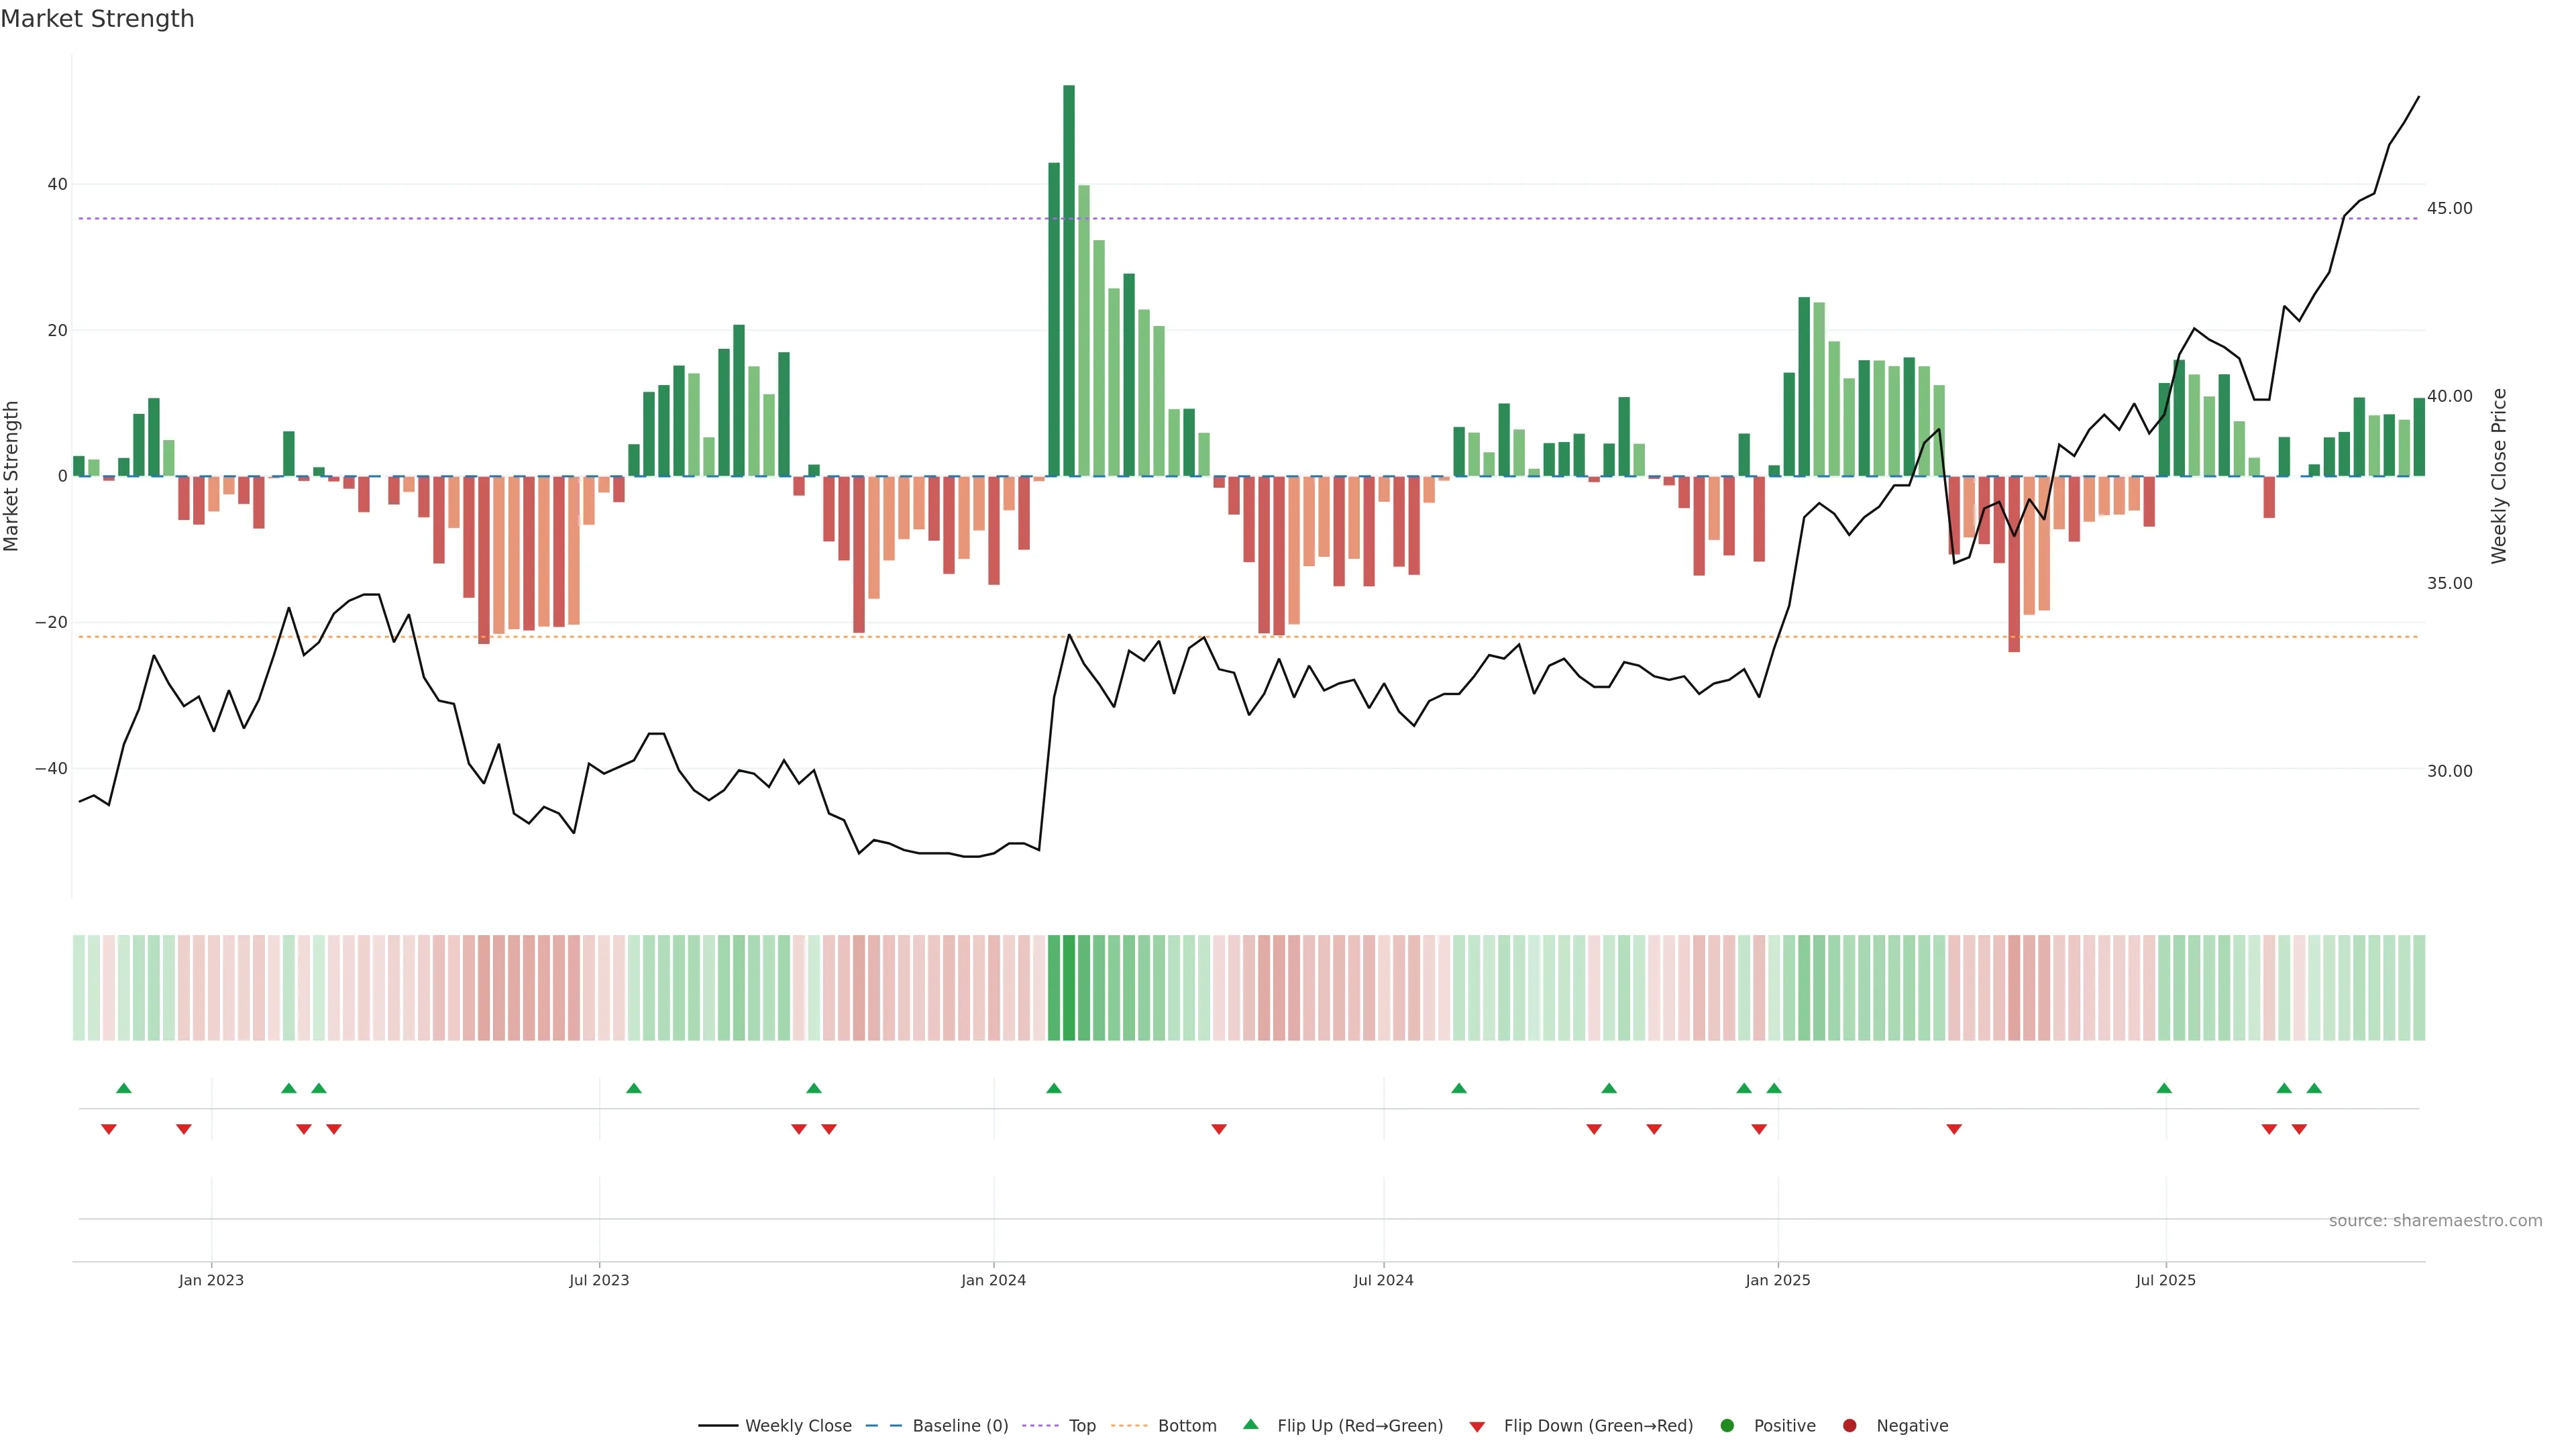Click the only flip-down marker between Jan 2025 and Jul 2025
Image resolution: width=2576 pixels, height=1449 pixels.
[x=1954, y=1129]
